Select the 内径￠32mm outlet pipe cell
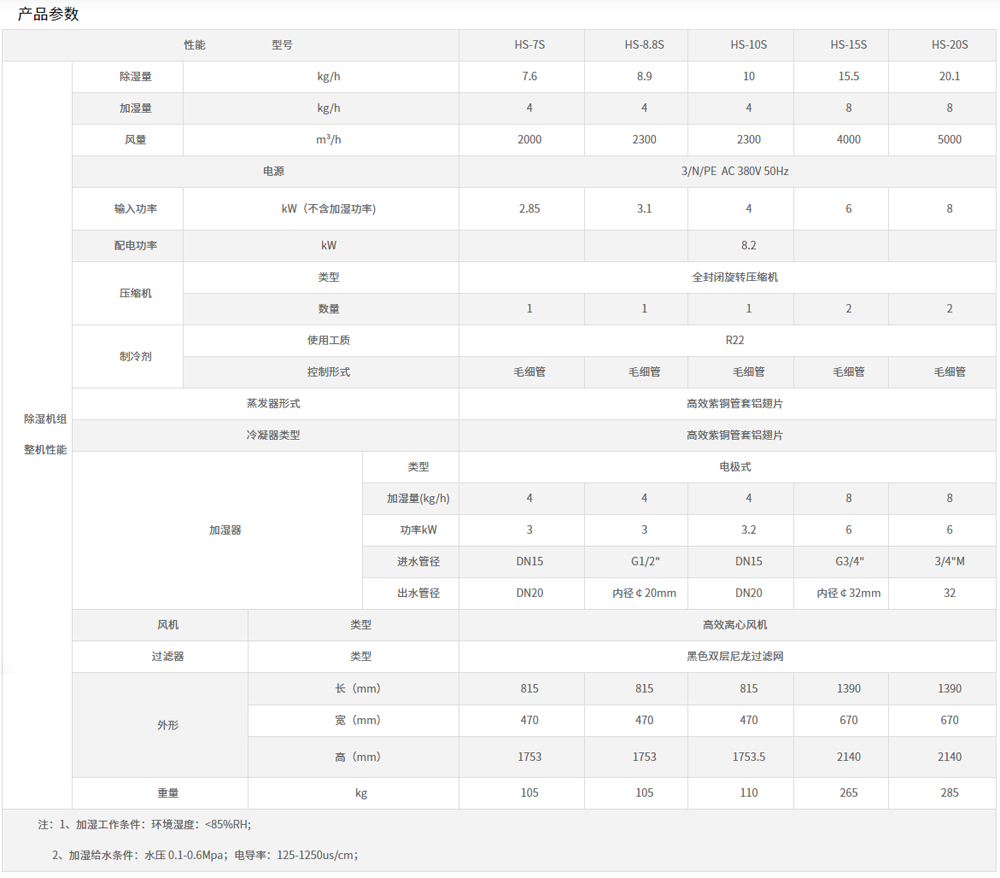The height and width of the screenshot is (878, 1000). point(848,593)
